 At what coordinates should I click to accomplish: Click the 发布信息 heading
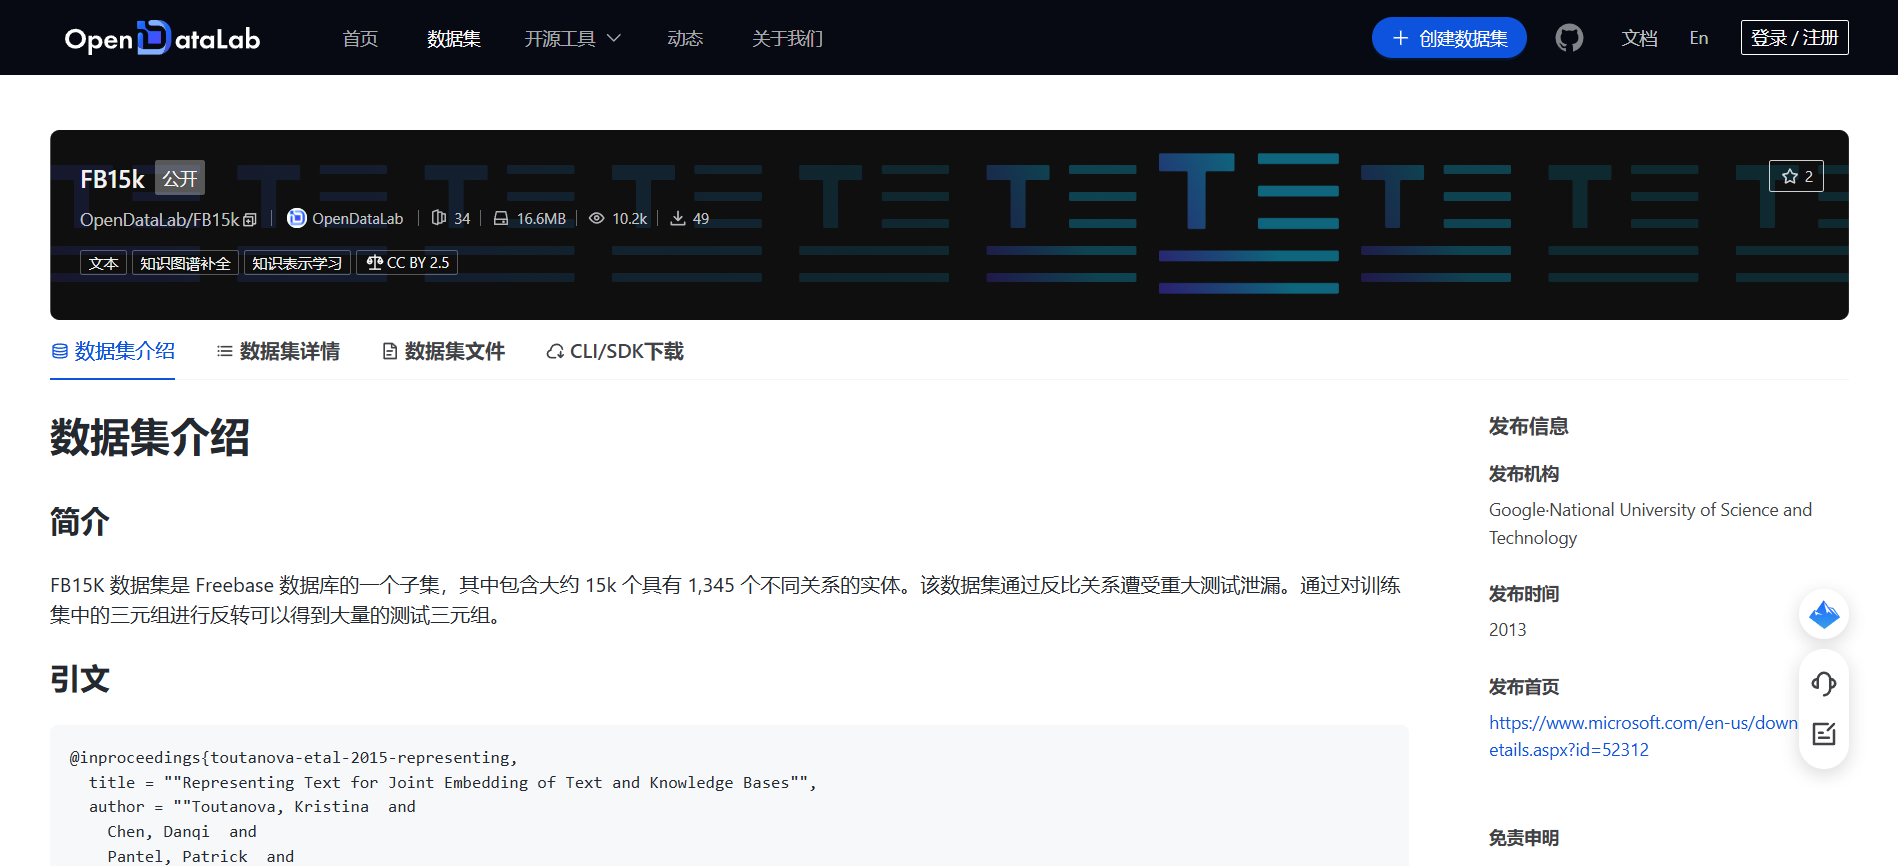tap(1529, 426)
